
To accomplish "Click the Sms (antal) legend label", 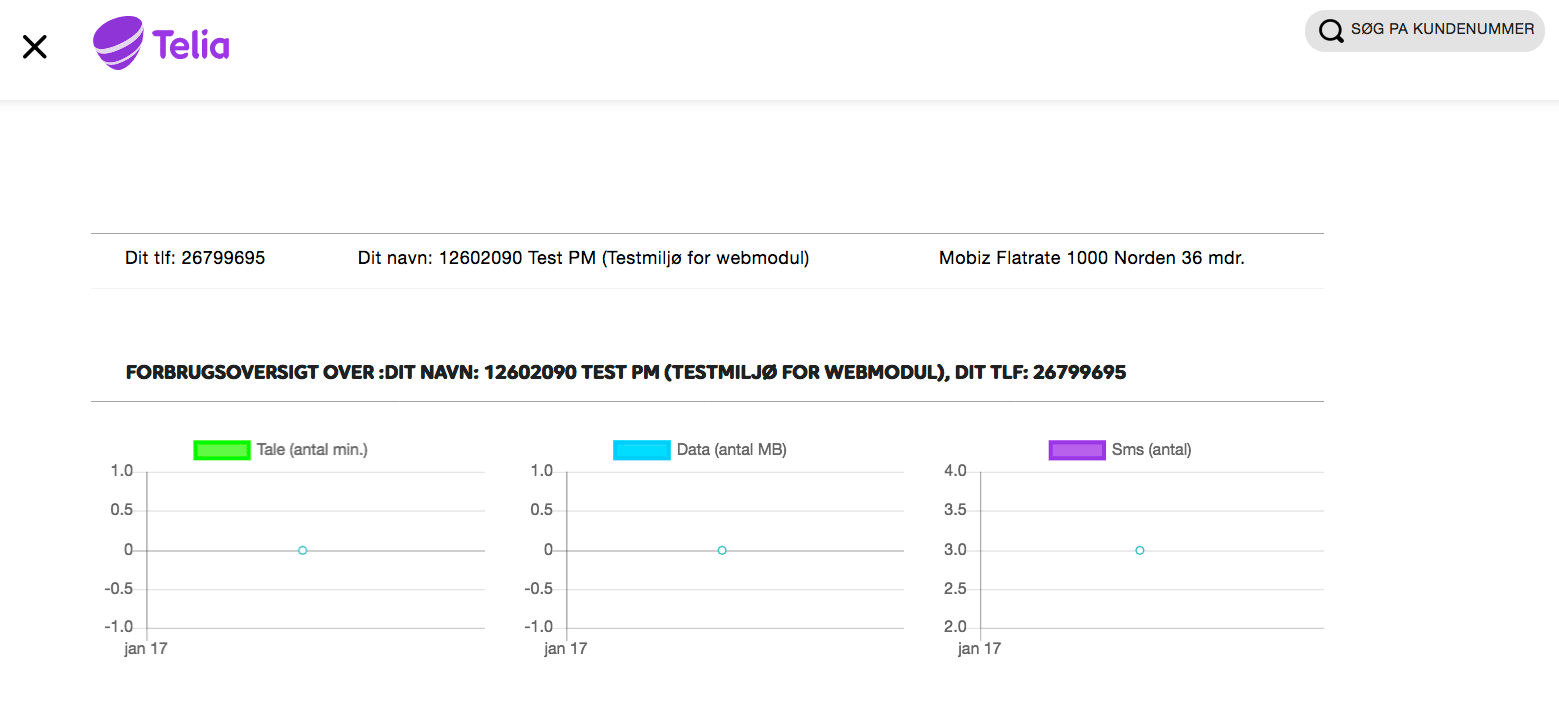I will [1152, 450].
